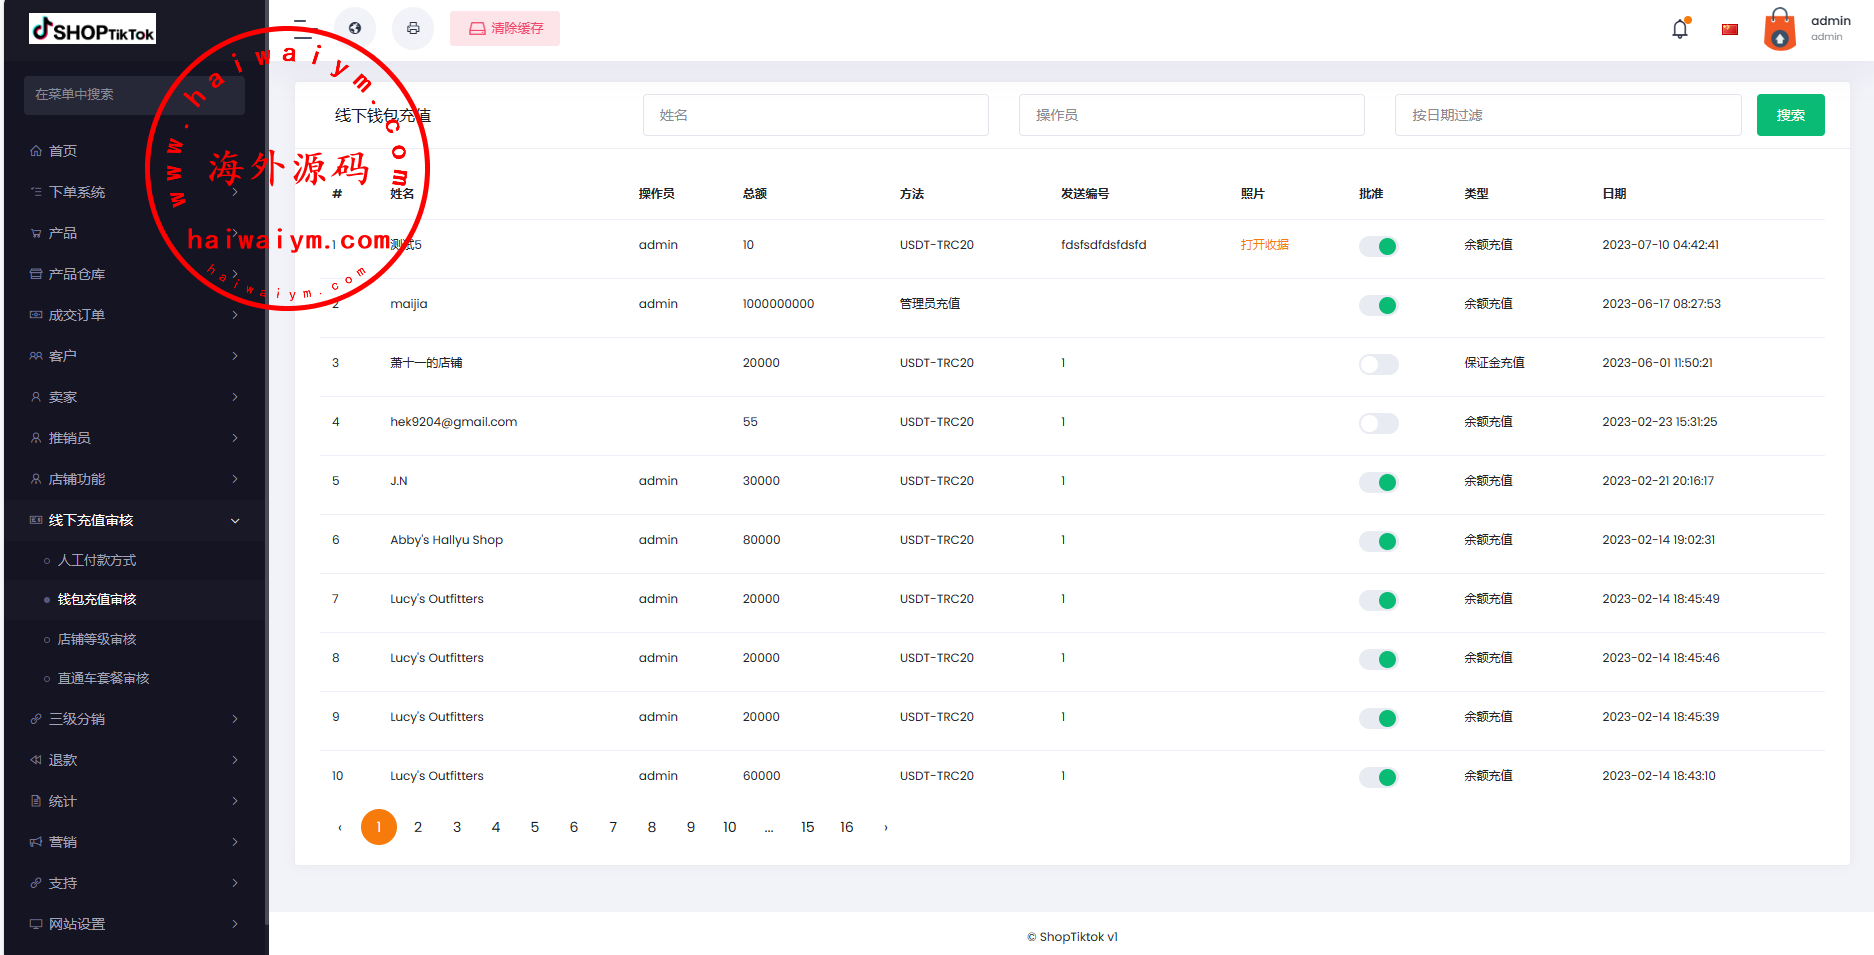The height and width of the screenshot is (955, 1874).
Task: Click the Chinese flag language icon
Action: click(x=1730, y=29)
